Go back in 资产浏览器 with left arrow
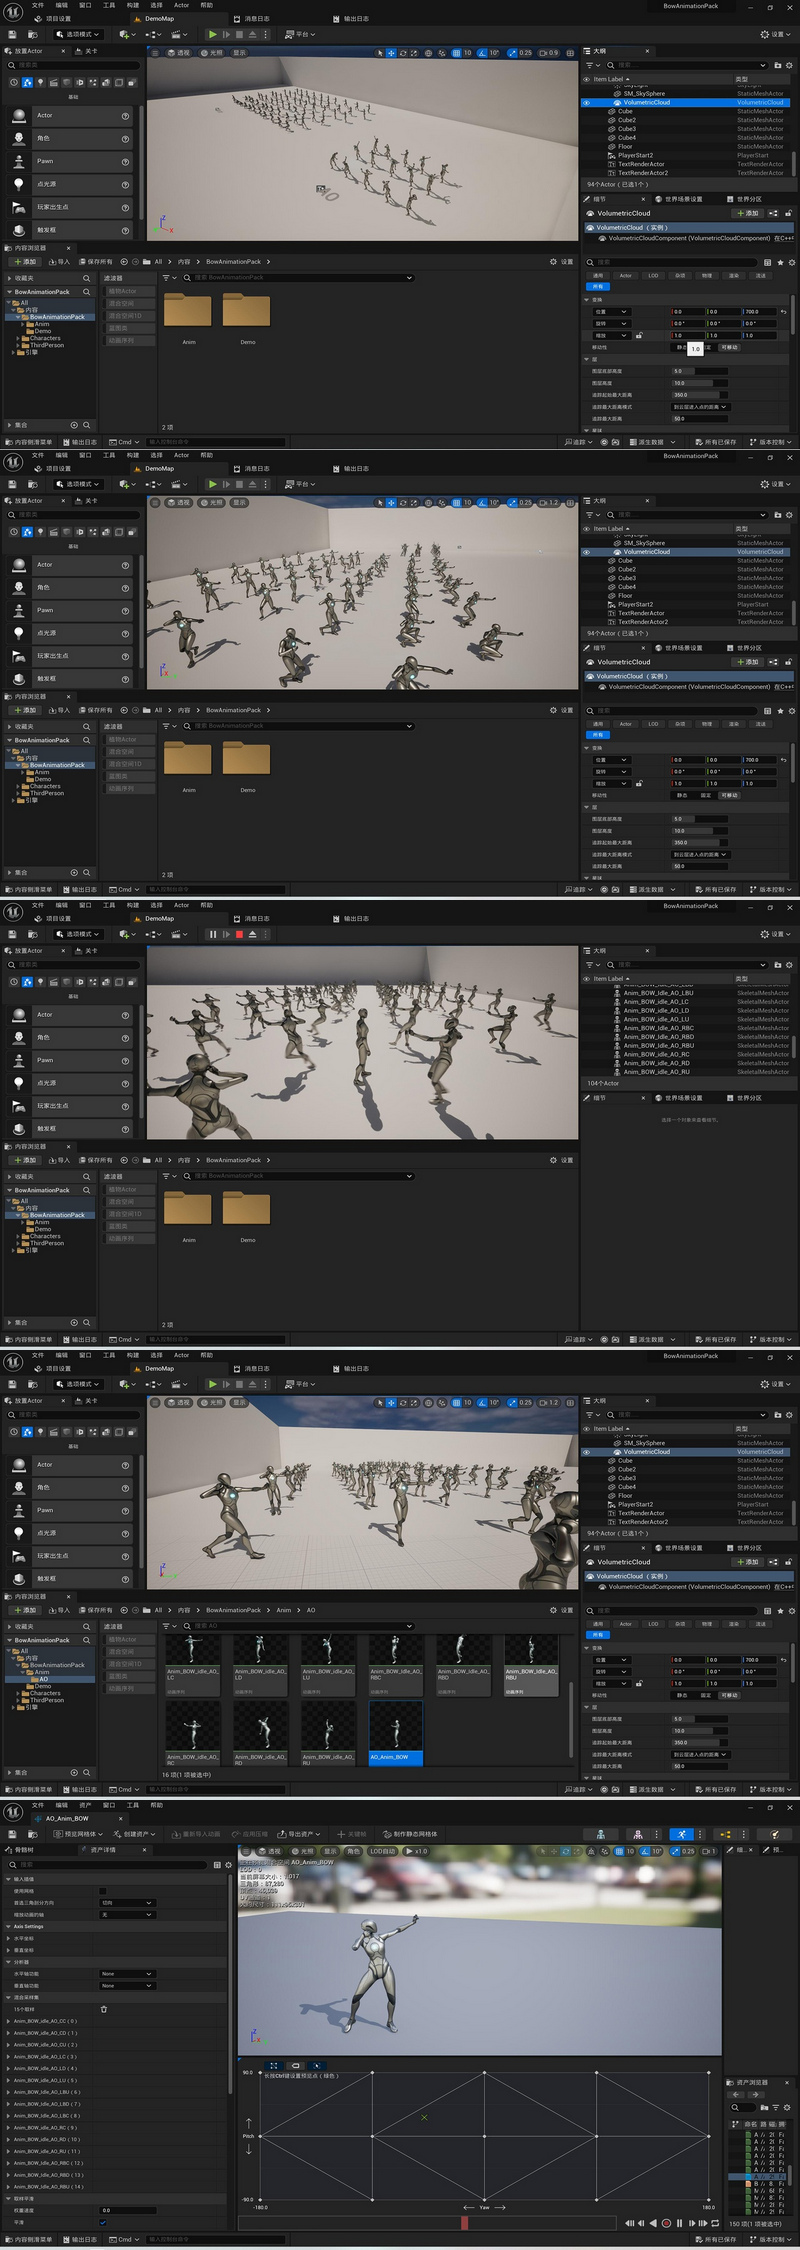 736,2094
